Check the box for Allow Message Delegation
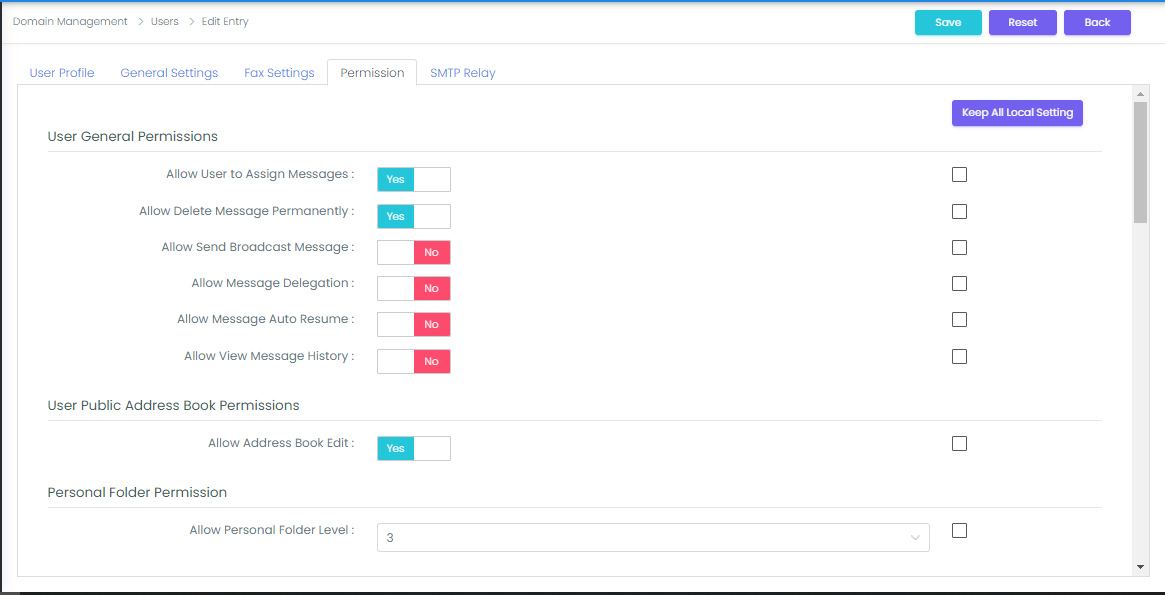 tap(959, 283)
